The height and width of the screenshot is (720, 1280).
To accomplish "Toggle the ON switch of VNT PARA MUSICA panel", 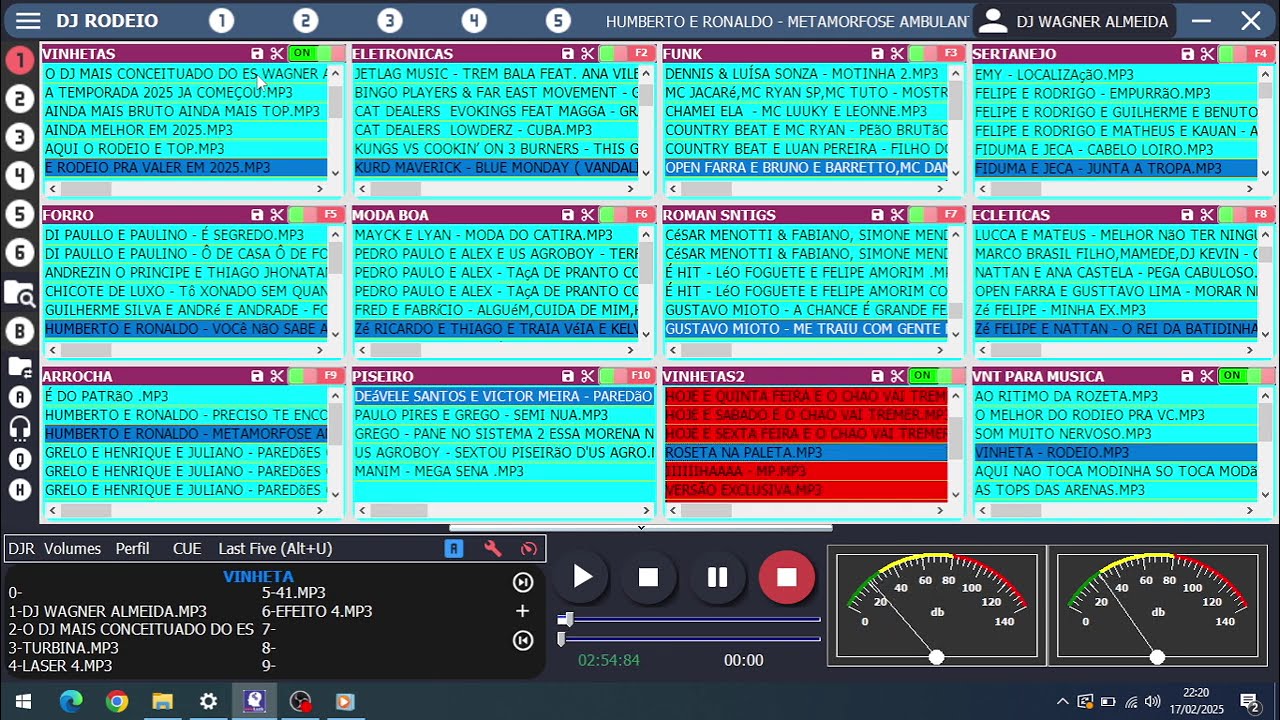I will click(1245, 375).
